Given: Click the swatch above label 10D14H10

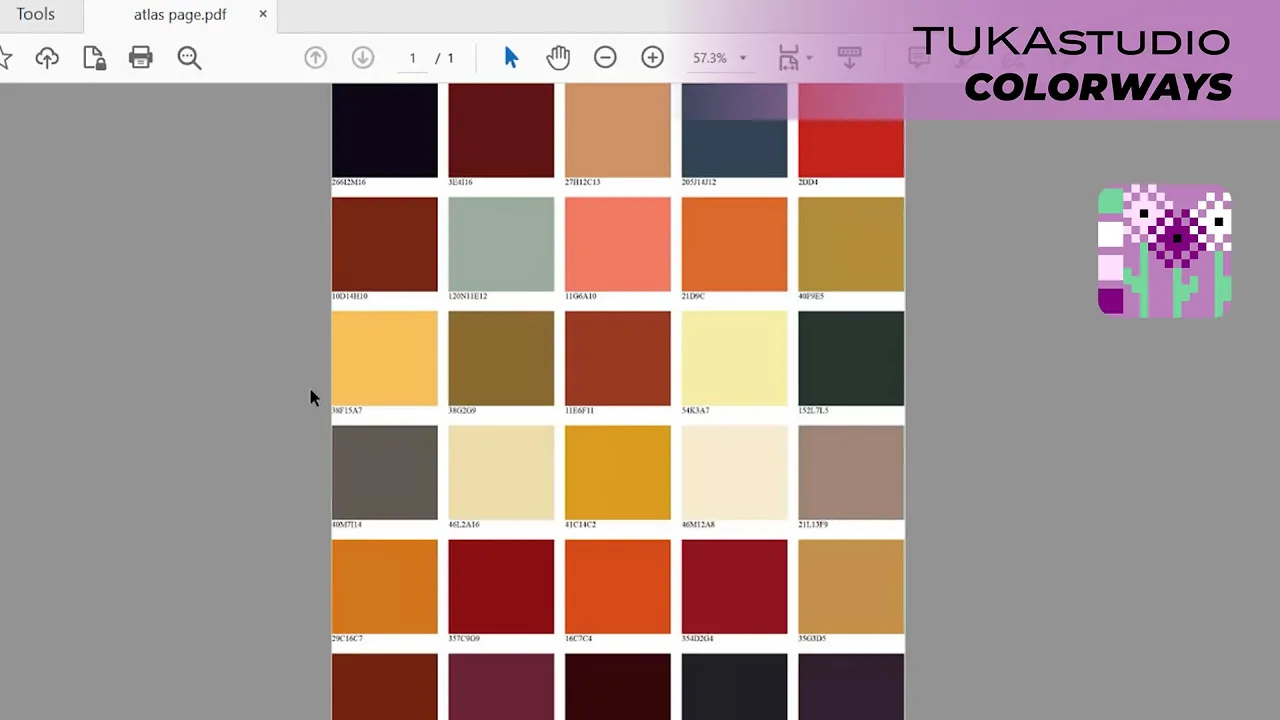Looking at the screenshot, I should [x=385, y=244].
